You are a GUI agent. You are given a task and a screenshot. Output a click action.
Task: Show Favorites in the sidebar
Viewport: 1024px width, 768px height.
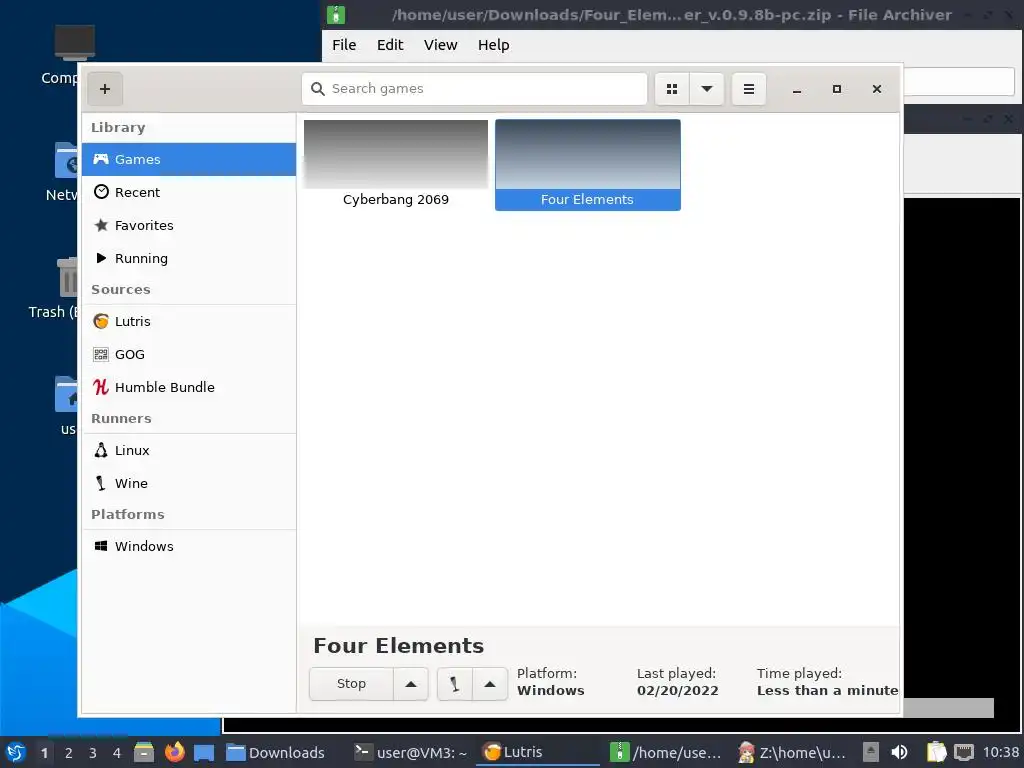tap(189, 225)
